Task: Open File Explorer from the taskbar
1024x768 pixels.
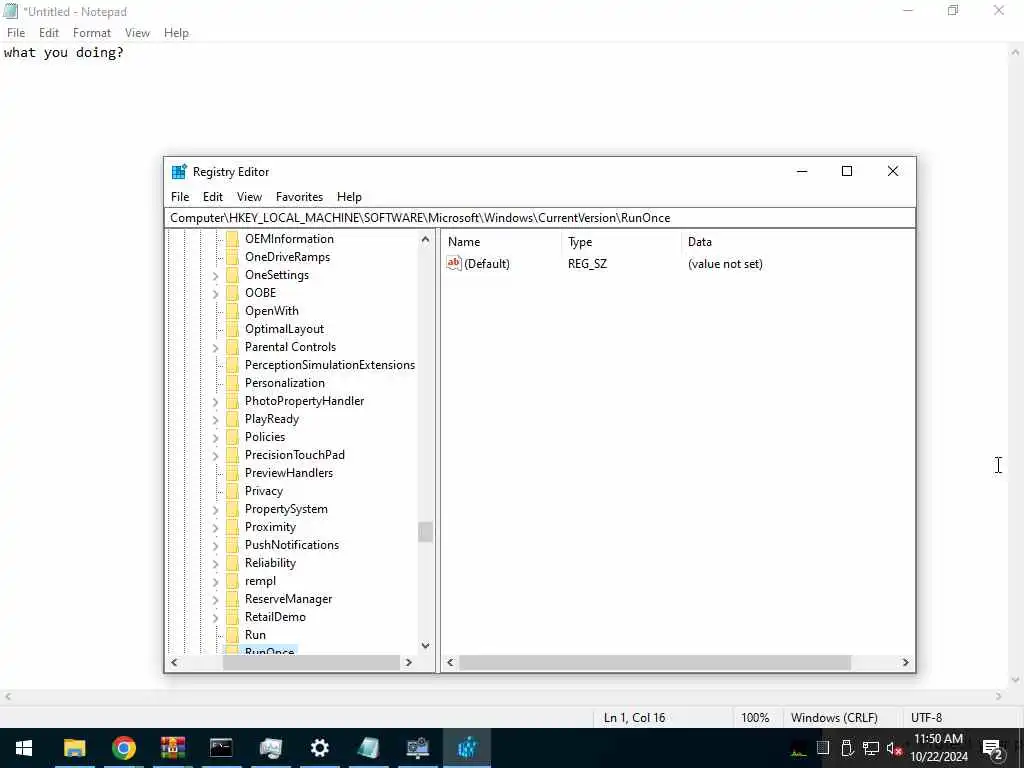Action: pos(74,748)
